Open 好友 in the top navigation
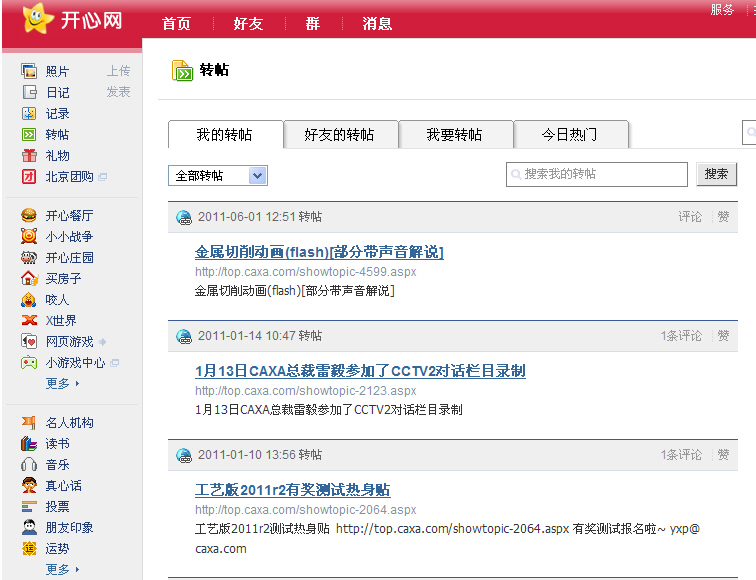Image resolution: width=756 pixels, height=580 pixels. (x=248, y=23)
